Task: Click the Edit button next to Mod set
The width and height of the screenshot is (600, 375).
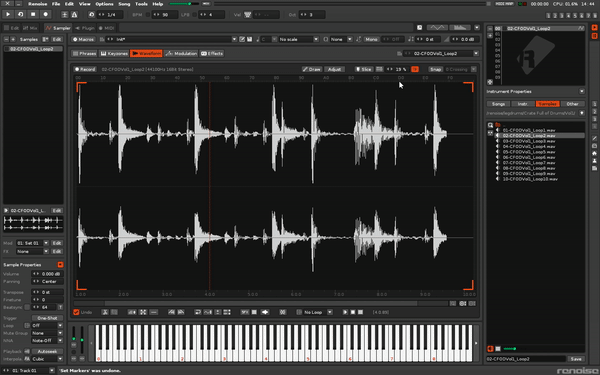Action: tap(57, 243)
